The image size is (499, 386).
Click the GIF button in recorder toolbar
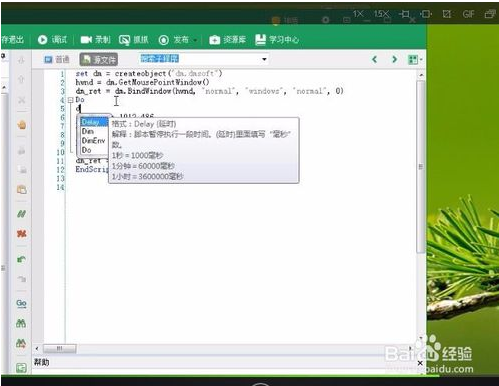click(x=468, y=14)
